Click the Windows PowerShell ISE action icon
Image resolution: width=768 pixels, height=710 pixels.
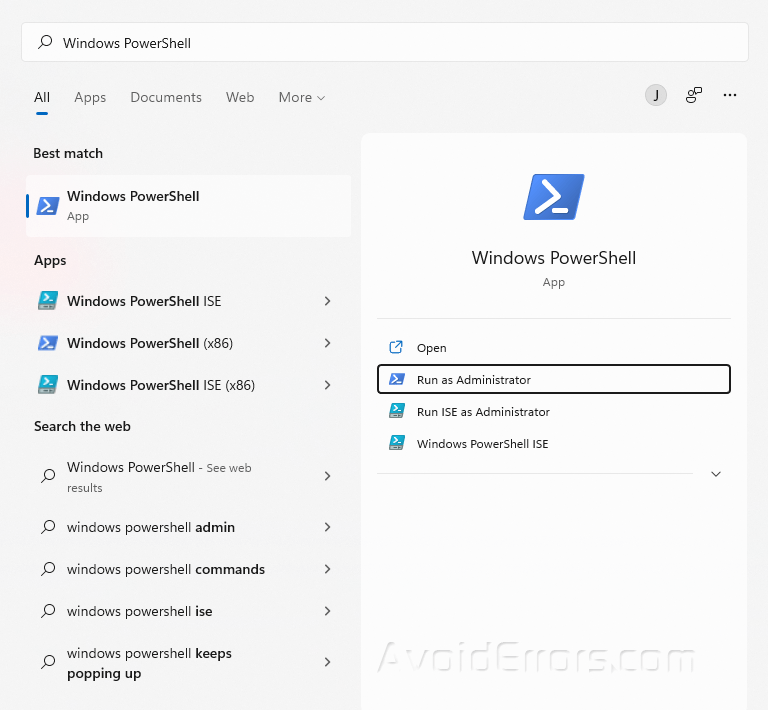coord(397,443)
